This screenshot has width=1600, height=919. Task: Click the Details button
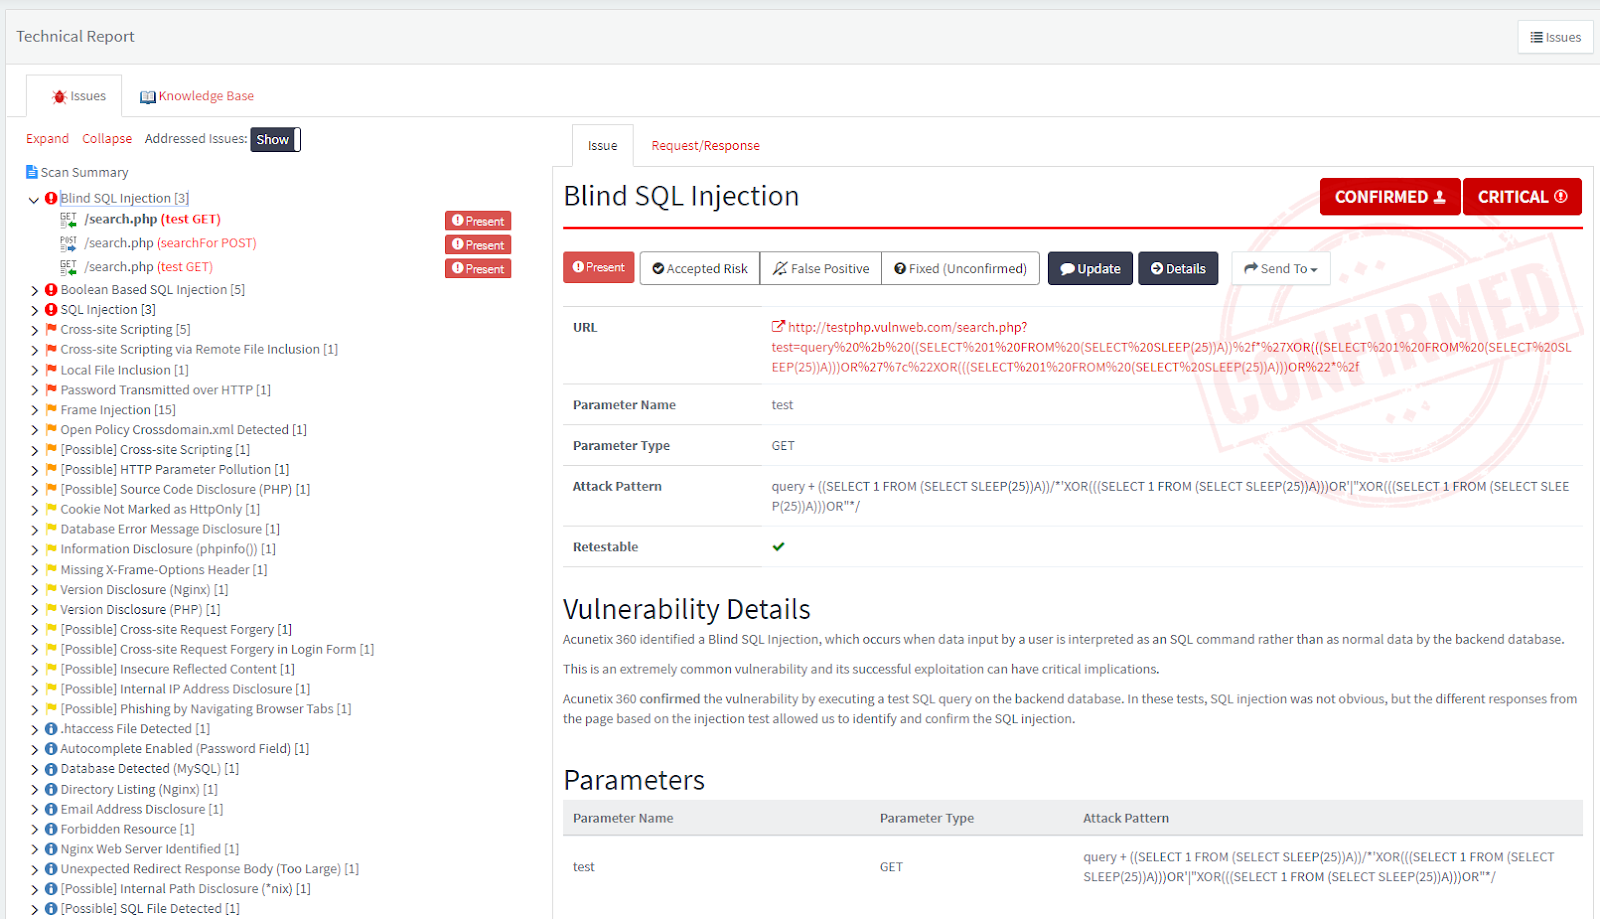pyautogui.click(x=1178, y=268)
